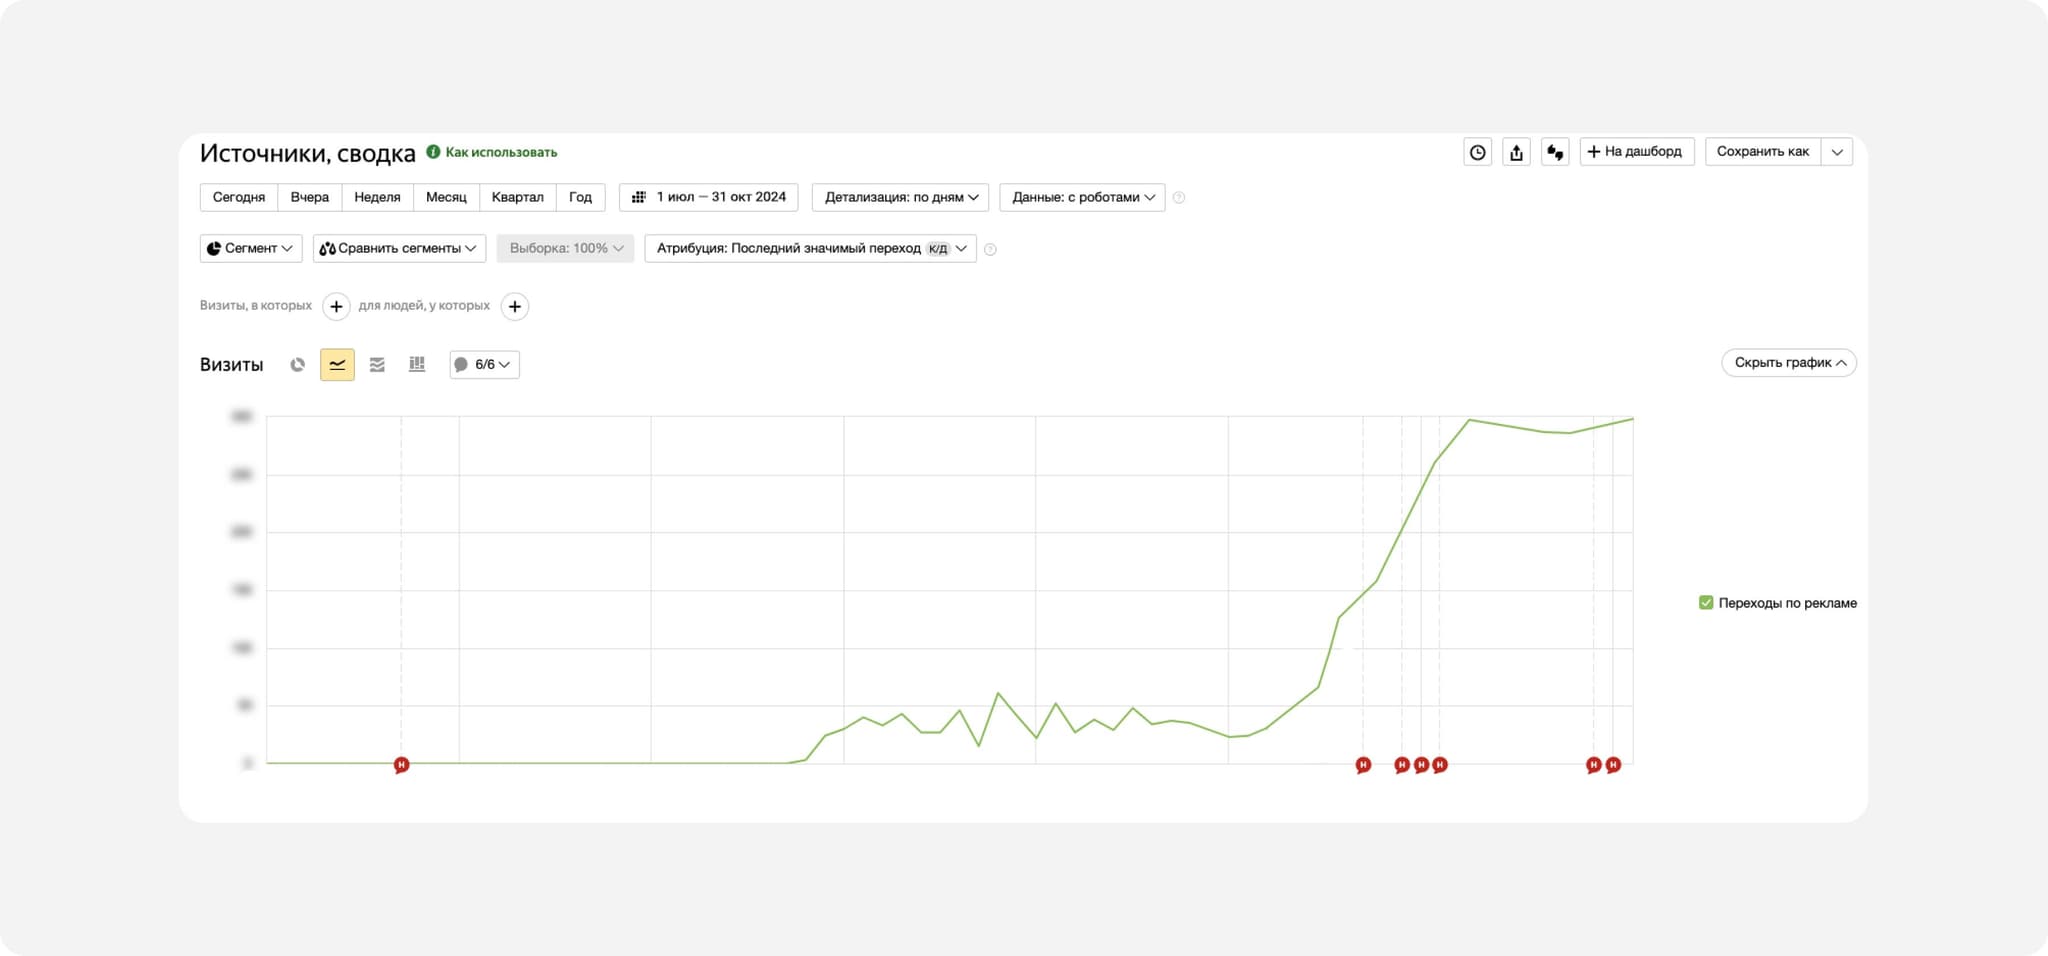Click the leftmost red annotation marker on chart

(x=401, y=765)
